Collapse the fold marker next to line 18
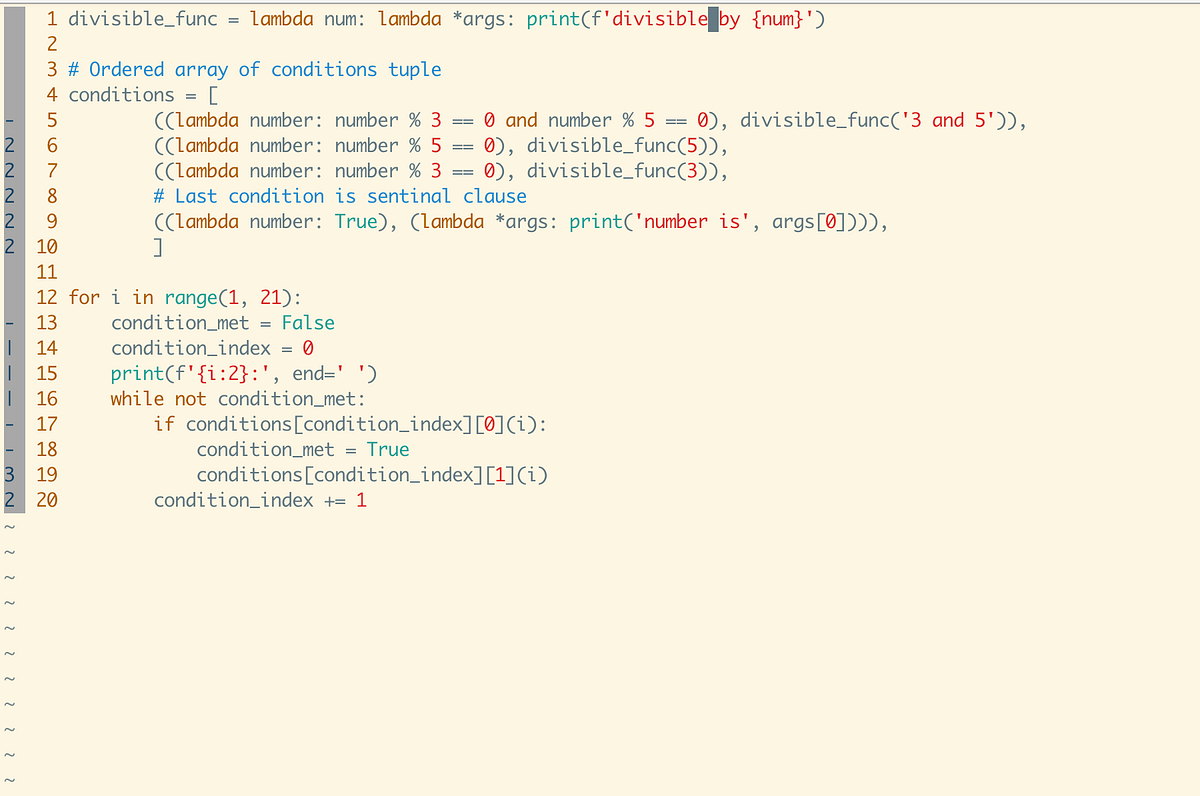 [8, 448]
